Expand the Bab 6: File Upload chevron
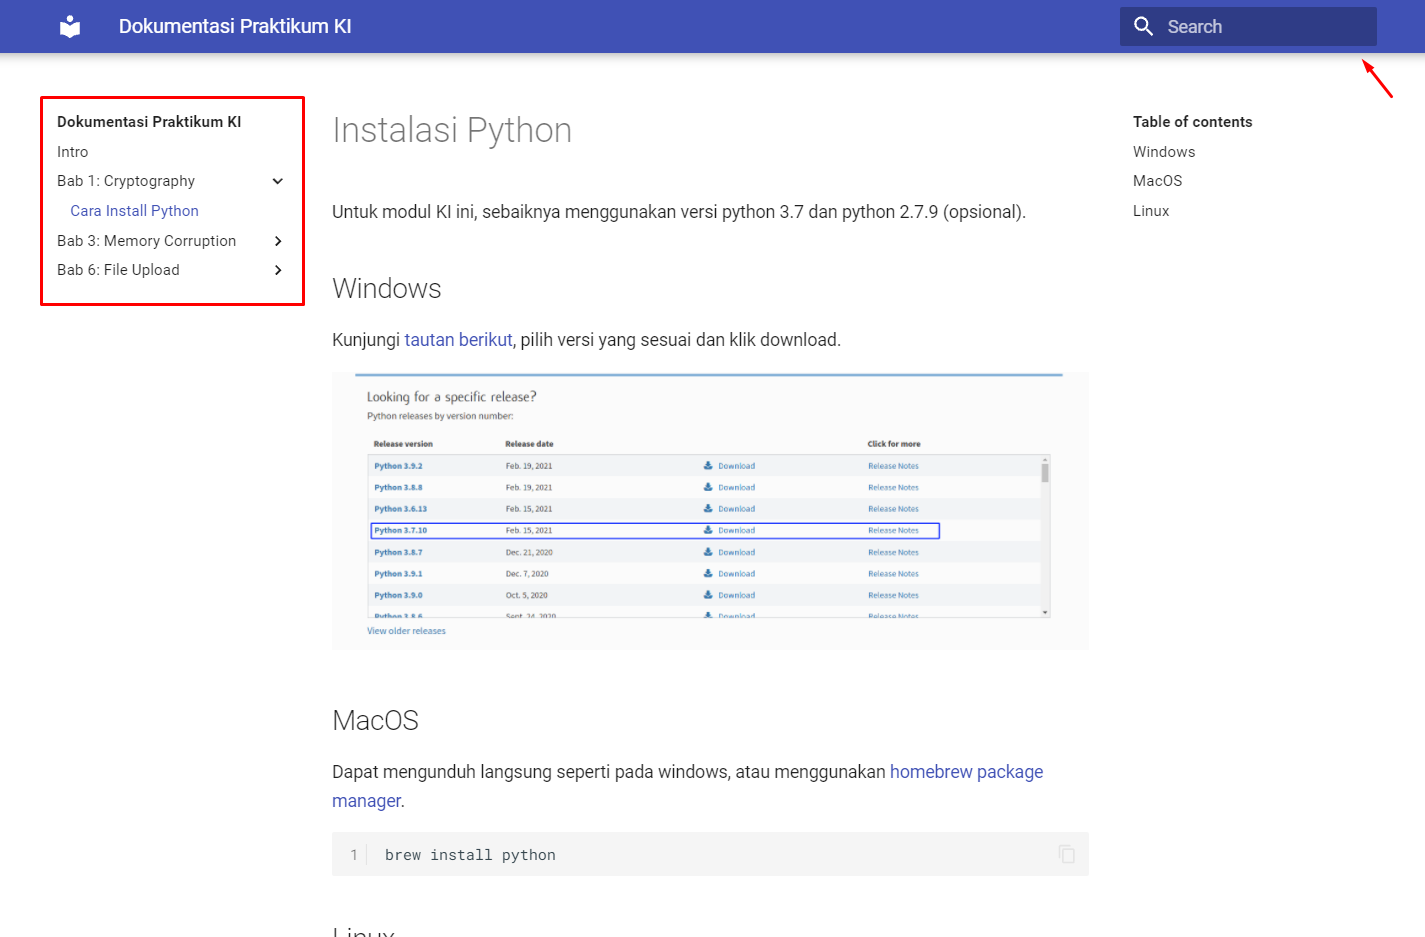The image size is (1425, 937). (x=278, y=270)
